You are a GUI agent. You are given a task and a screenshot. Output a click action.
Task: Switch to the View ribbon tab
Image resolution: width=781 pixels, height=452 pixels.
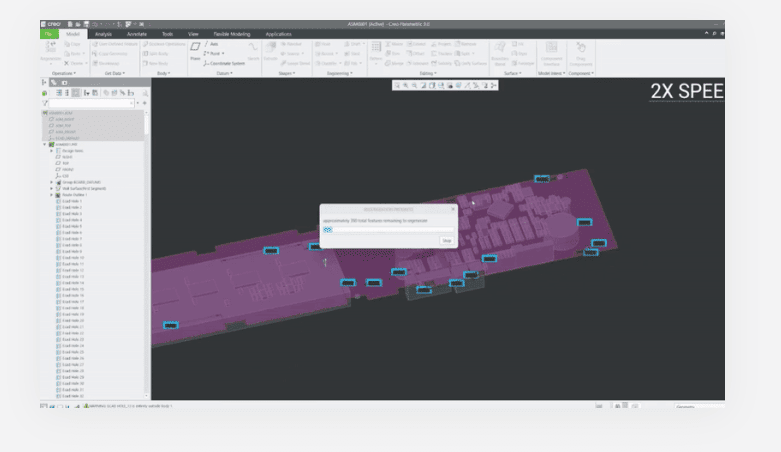click(x=193, y=34)
